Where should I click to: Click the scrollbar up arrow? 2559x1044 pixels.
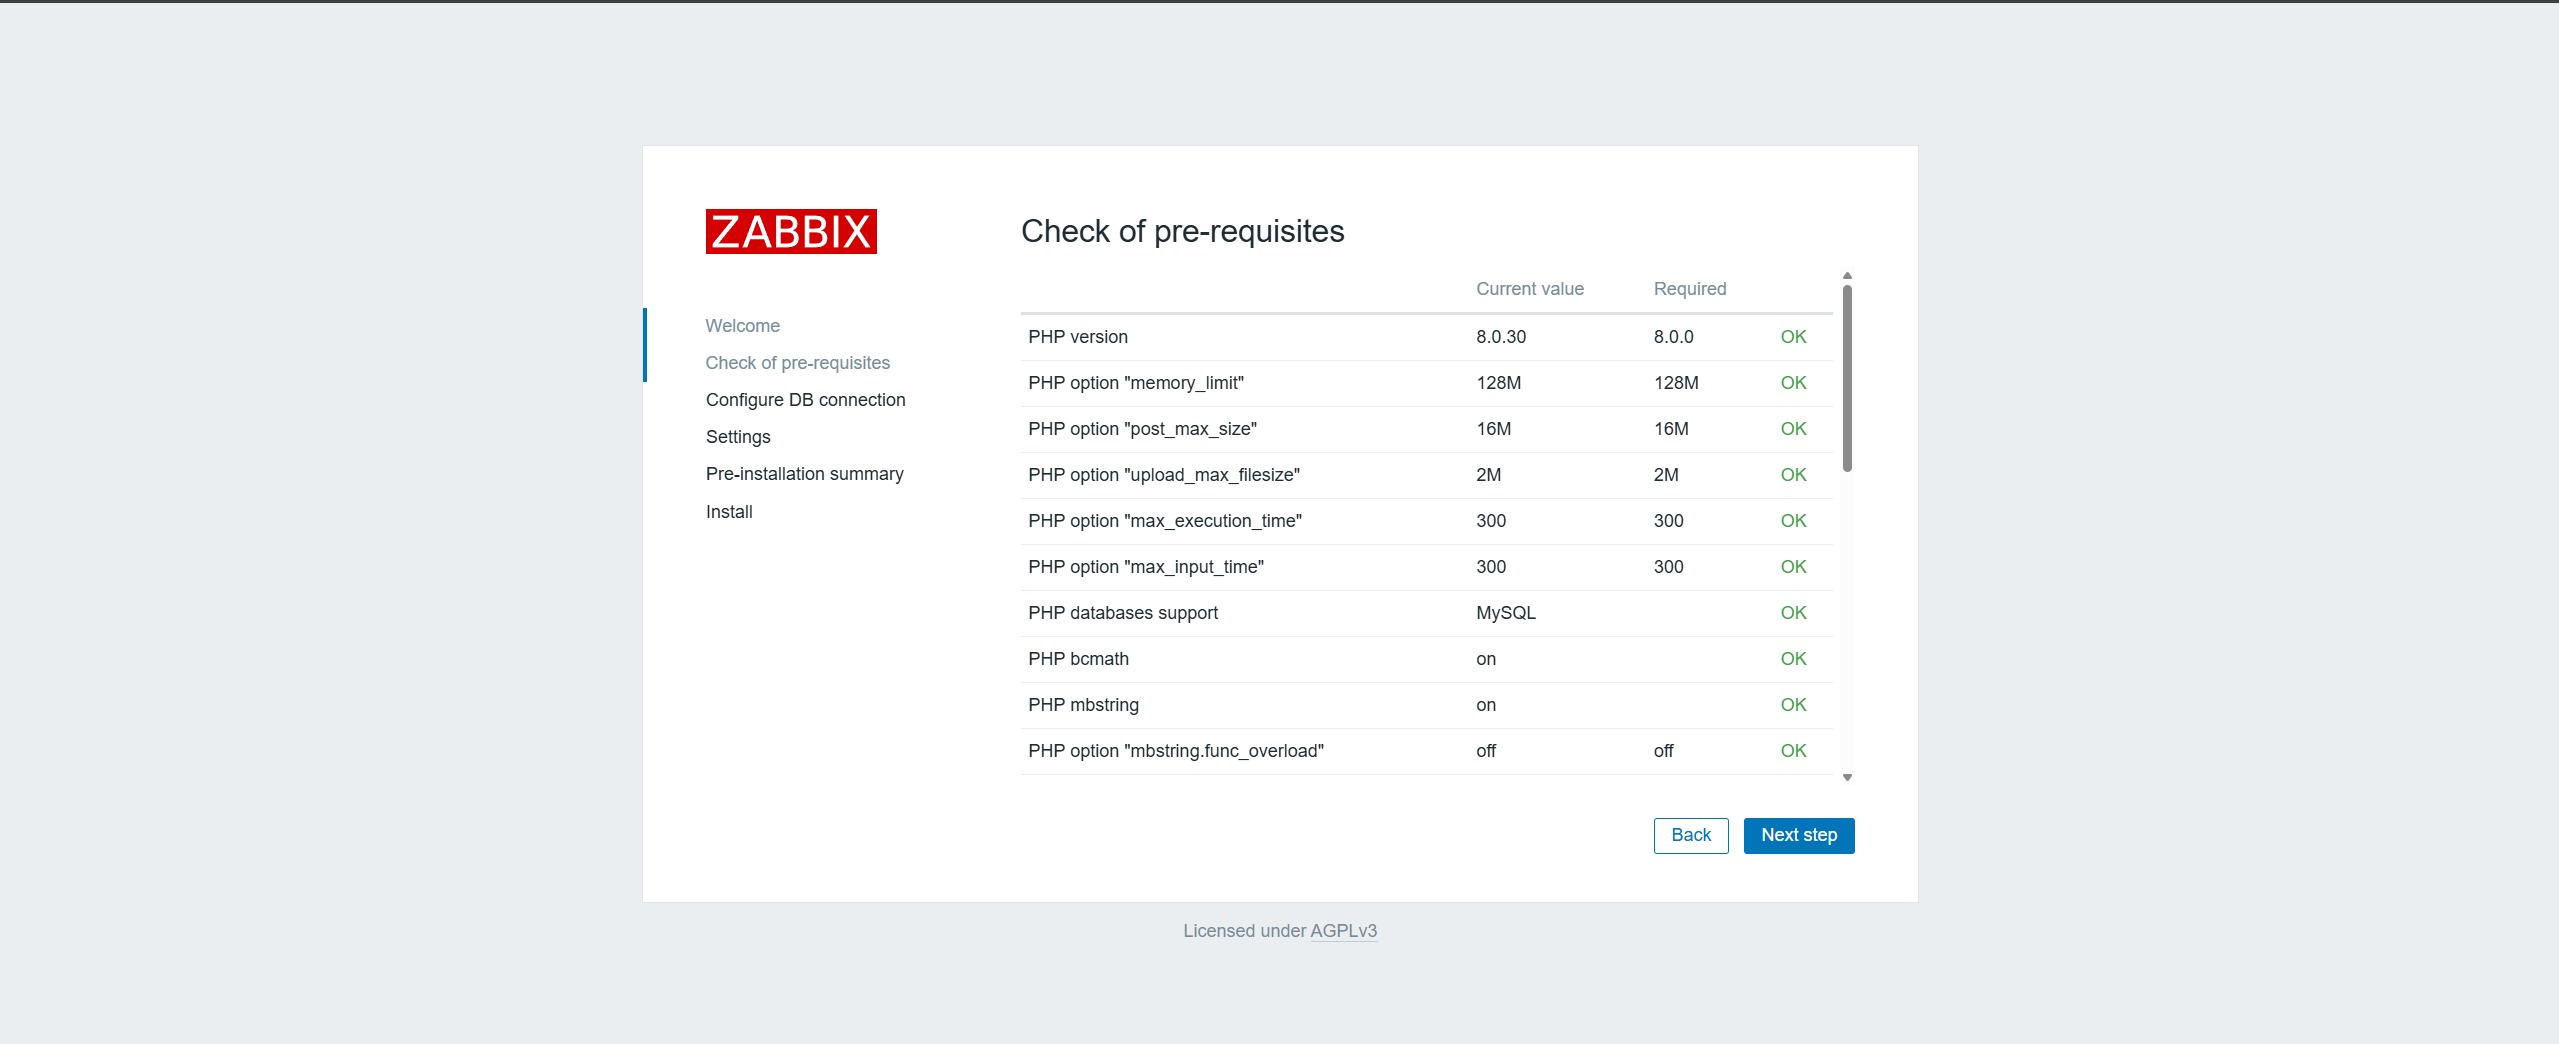pyautogui.click(x=1847, y=276)
